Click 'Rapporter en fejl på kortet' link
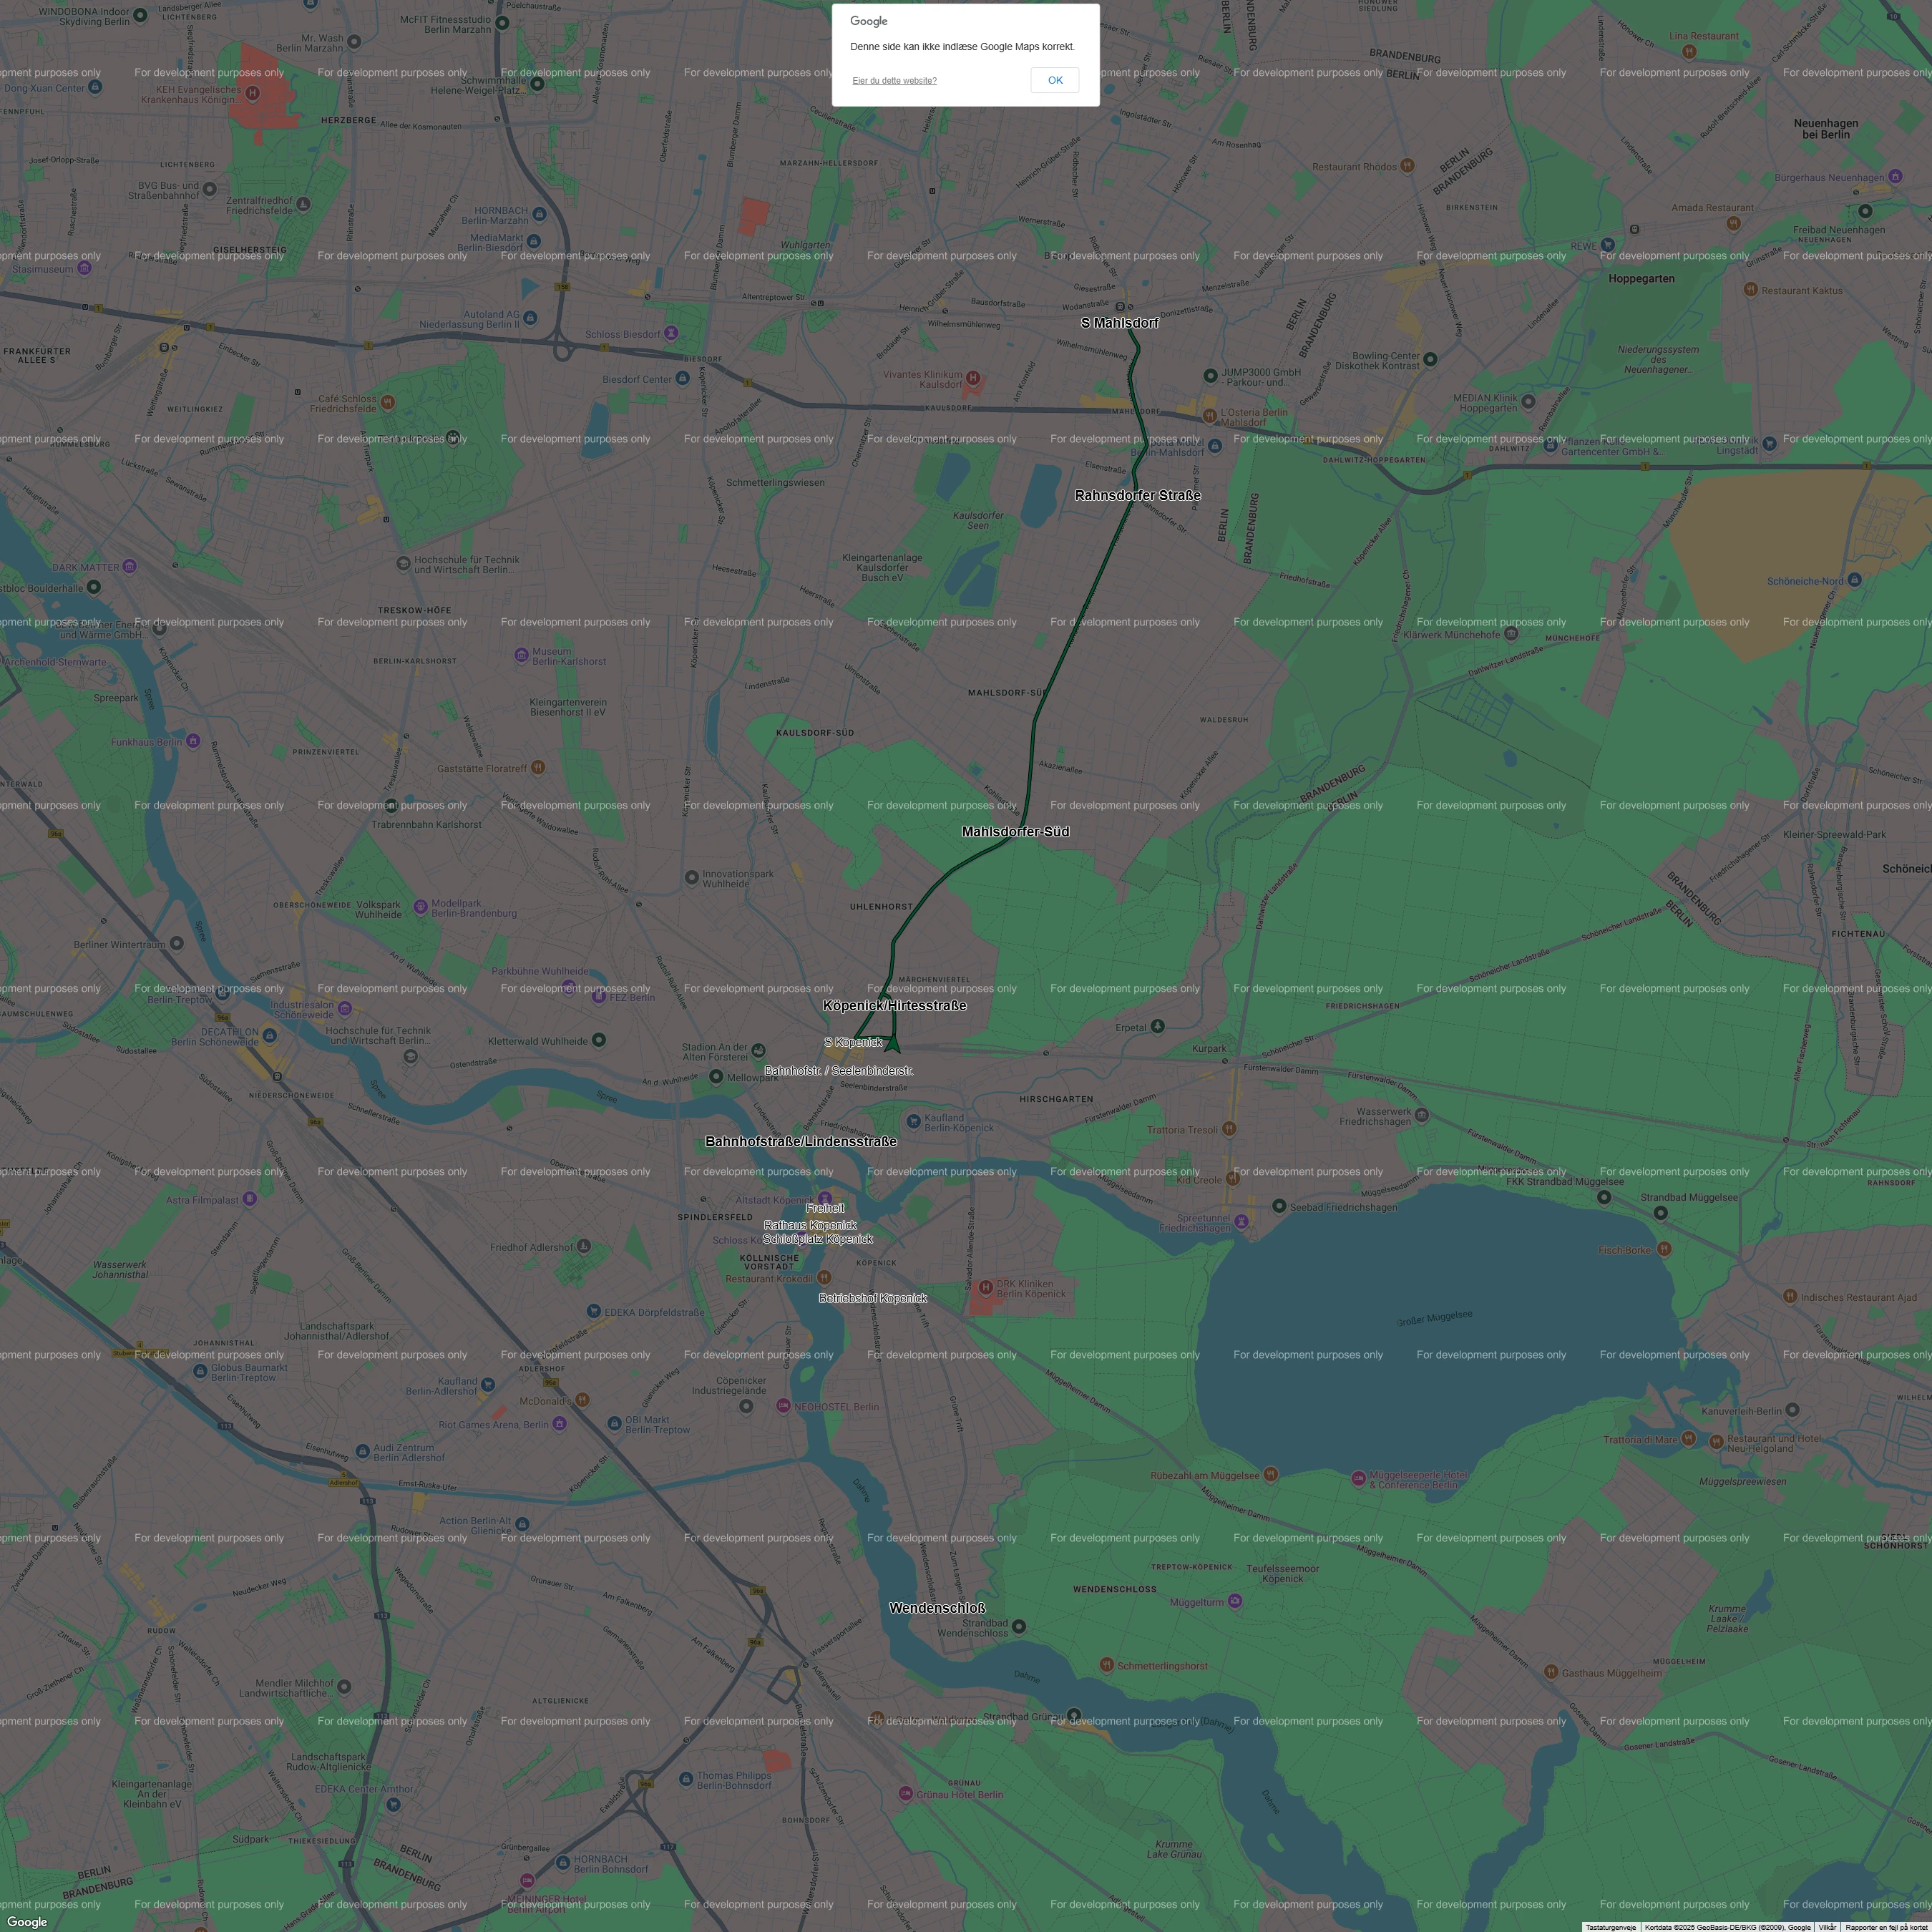Image resolution: width=1932 pixels, height=1932 pixels. [1886, 1927]
